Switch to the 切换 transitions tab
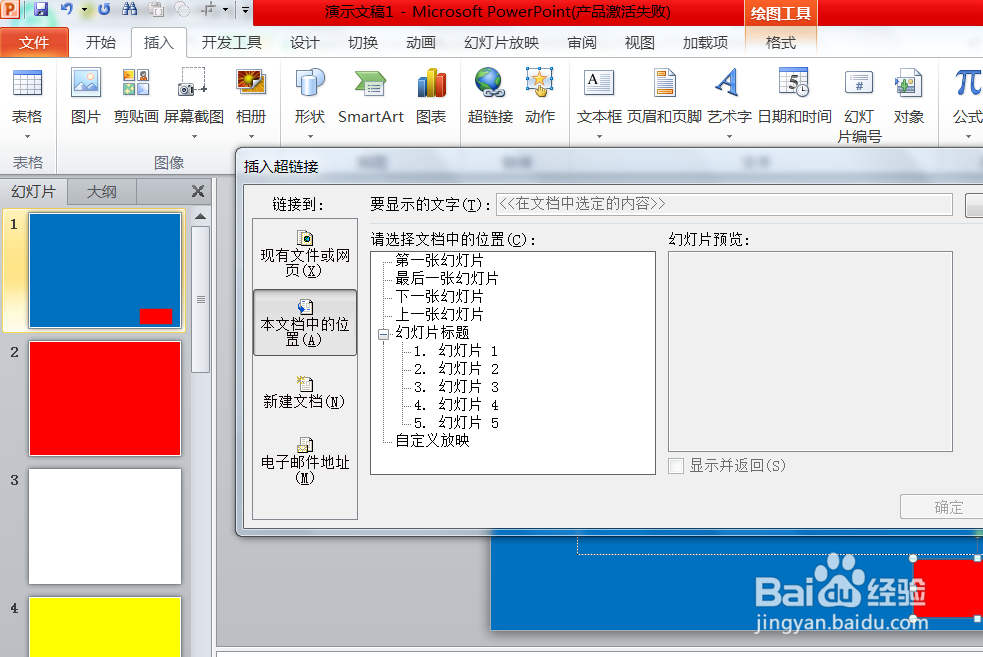 pyautogui.click(x=363, y=43)
